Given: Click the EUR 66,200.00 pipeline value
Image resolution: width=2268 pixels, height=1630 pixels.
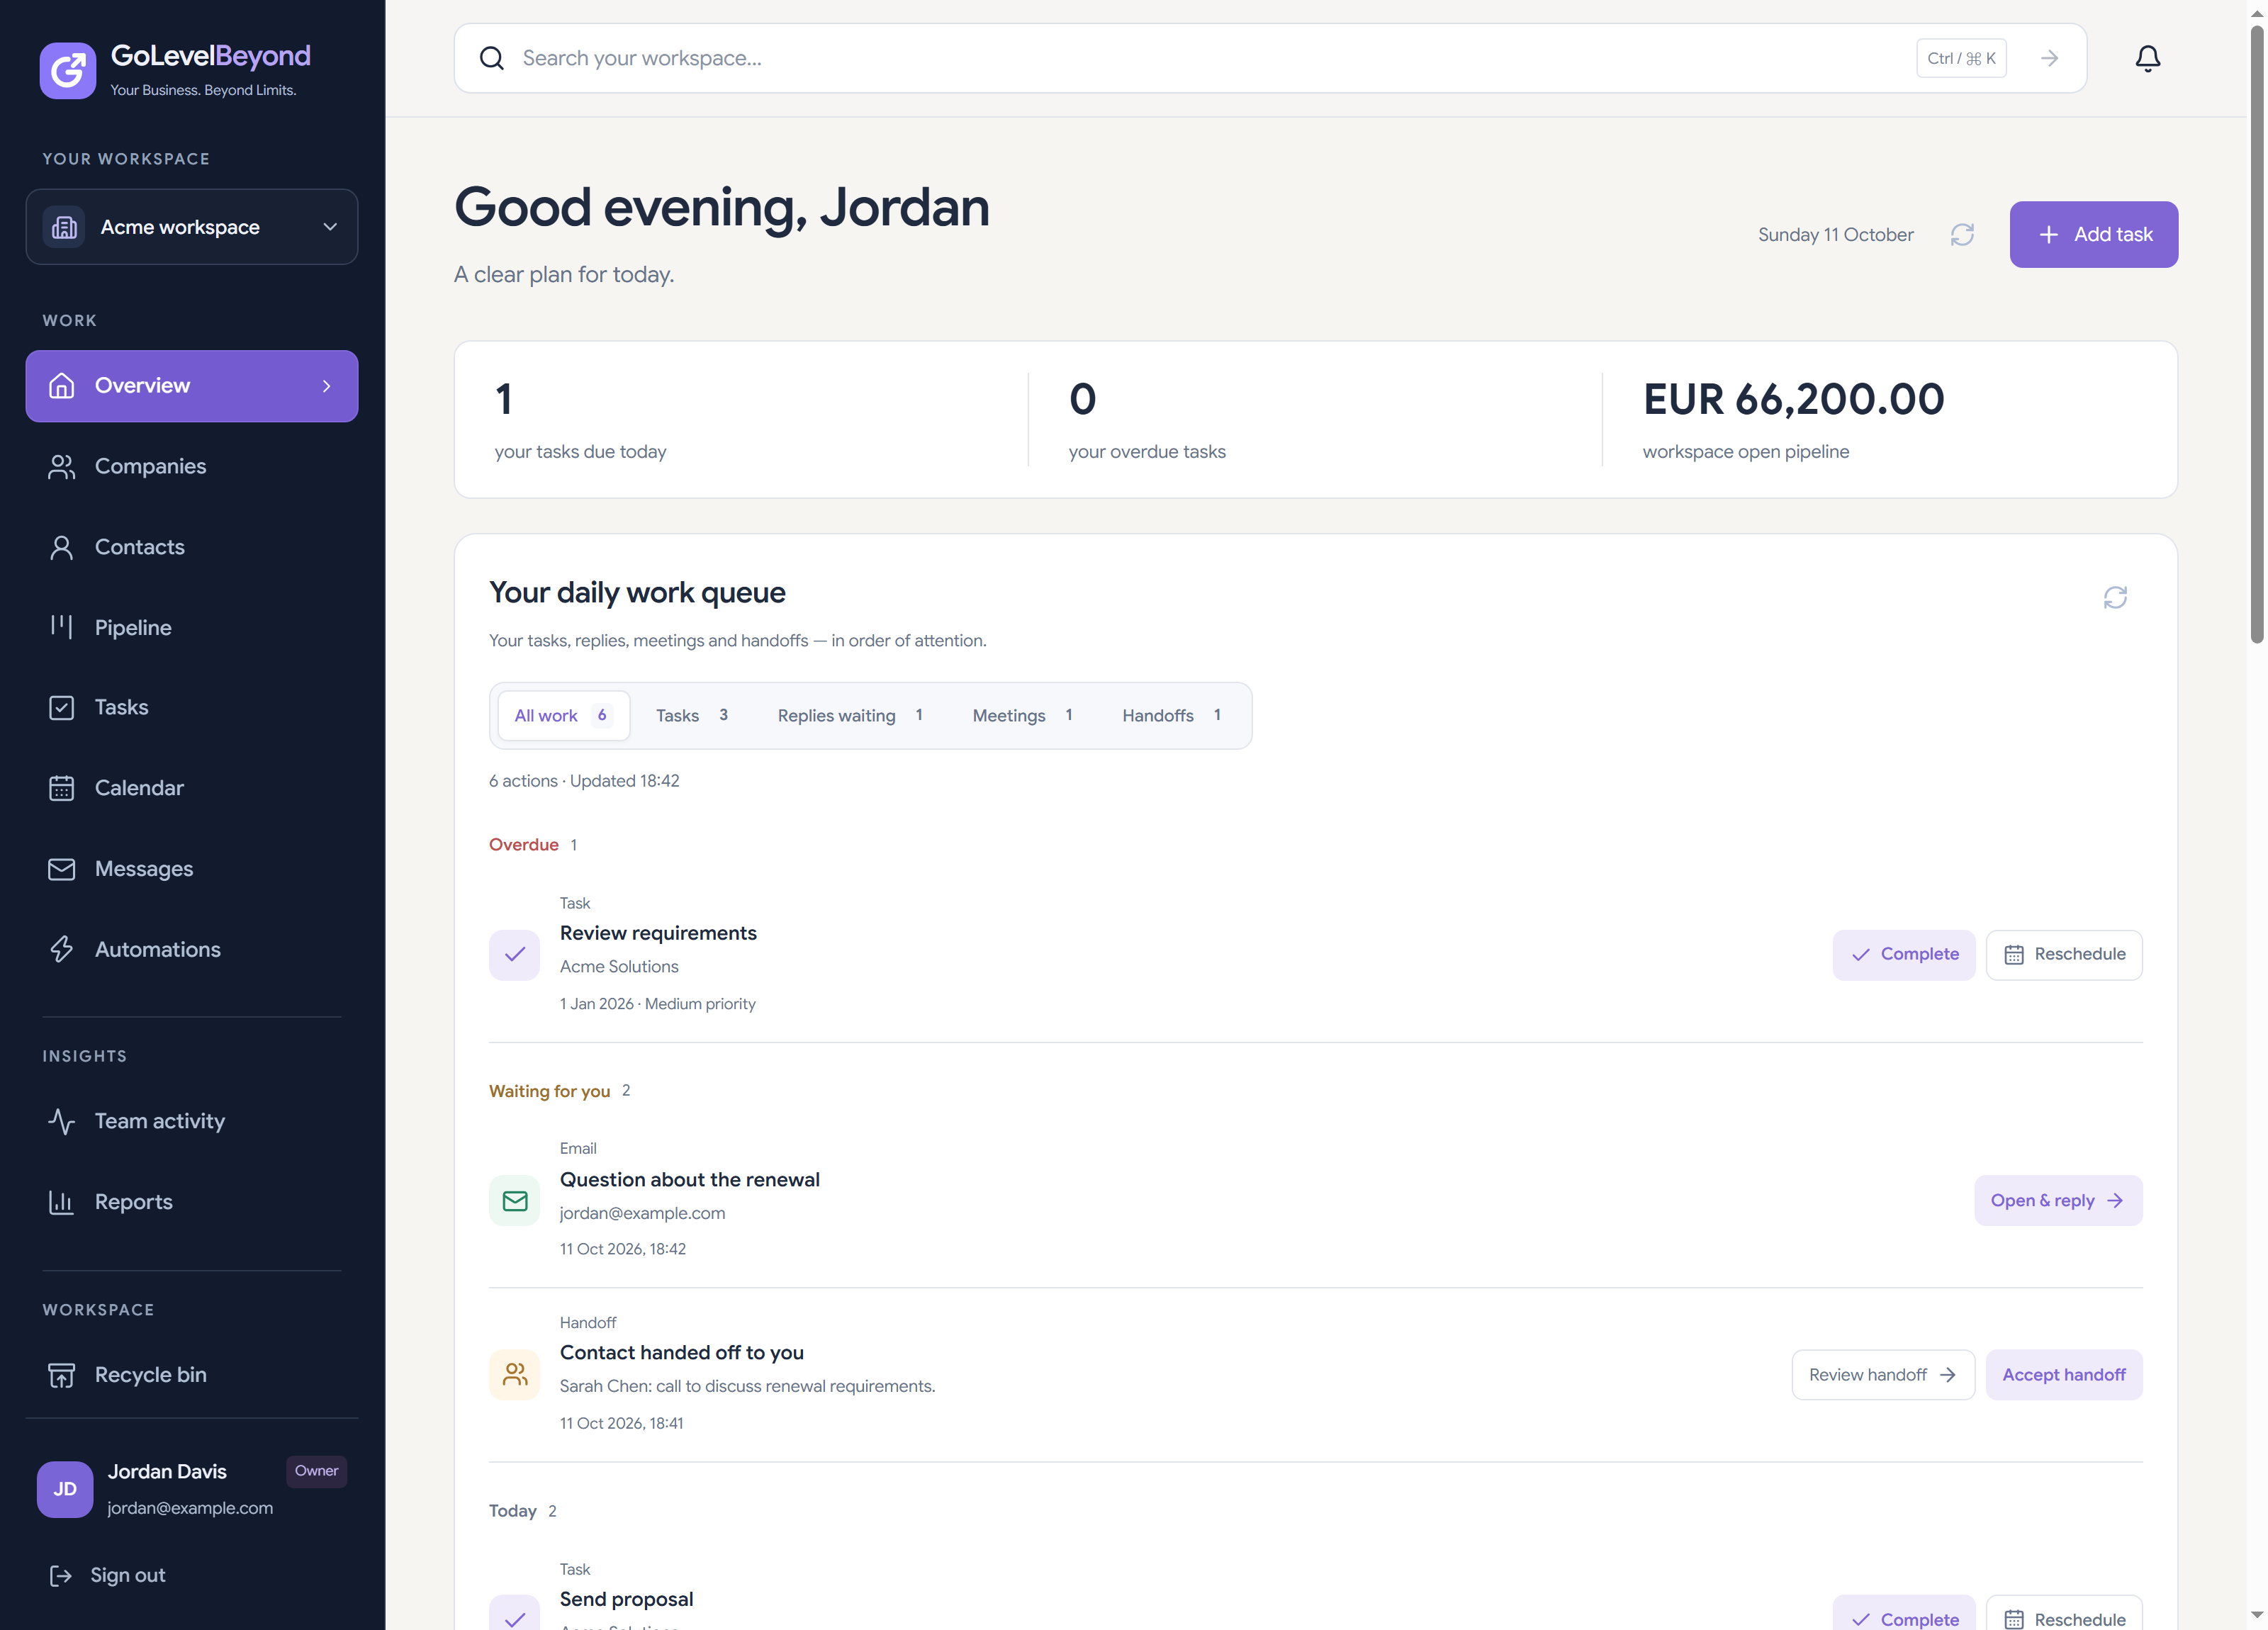Looking at the screenshot, I should (1793, 399).
